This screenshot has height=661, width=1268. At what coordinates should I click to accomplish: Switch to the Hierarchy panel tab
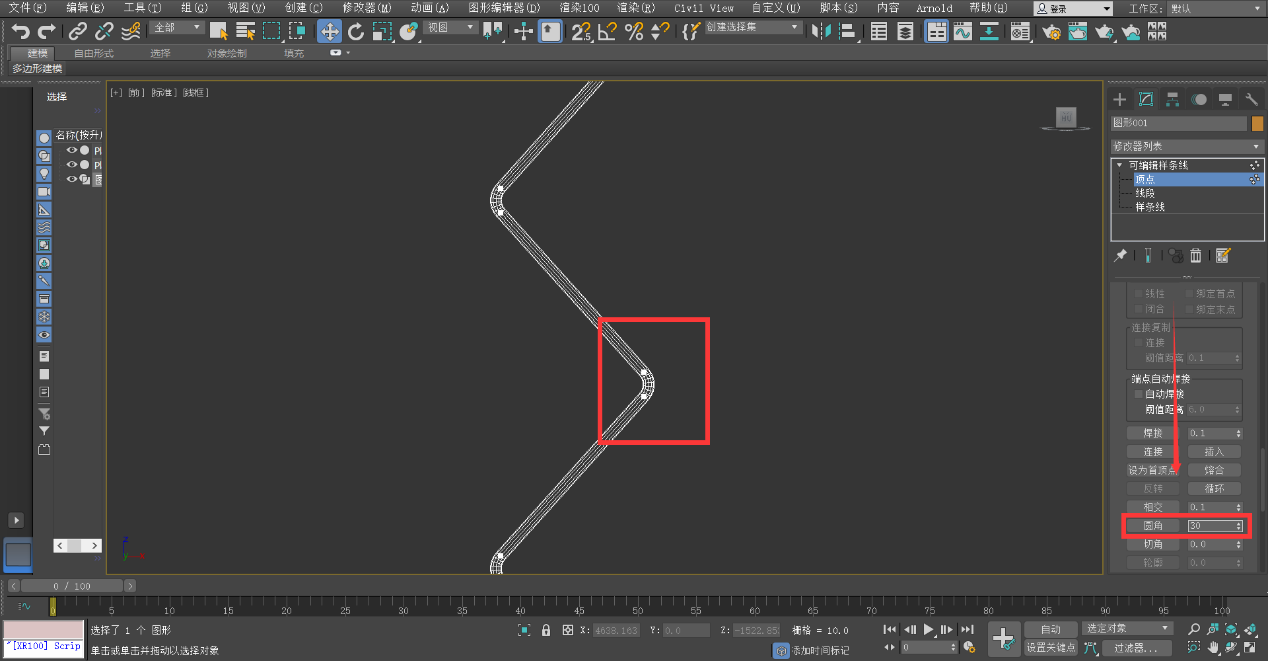[1172, 99]
